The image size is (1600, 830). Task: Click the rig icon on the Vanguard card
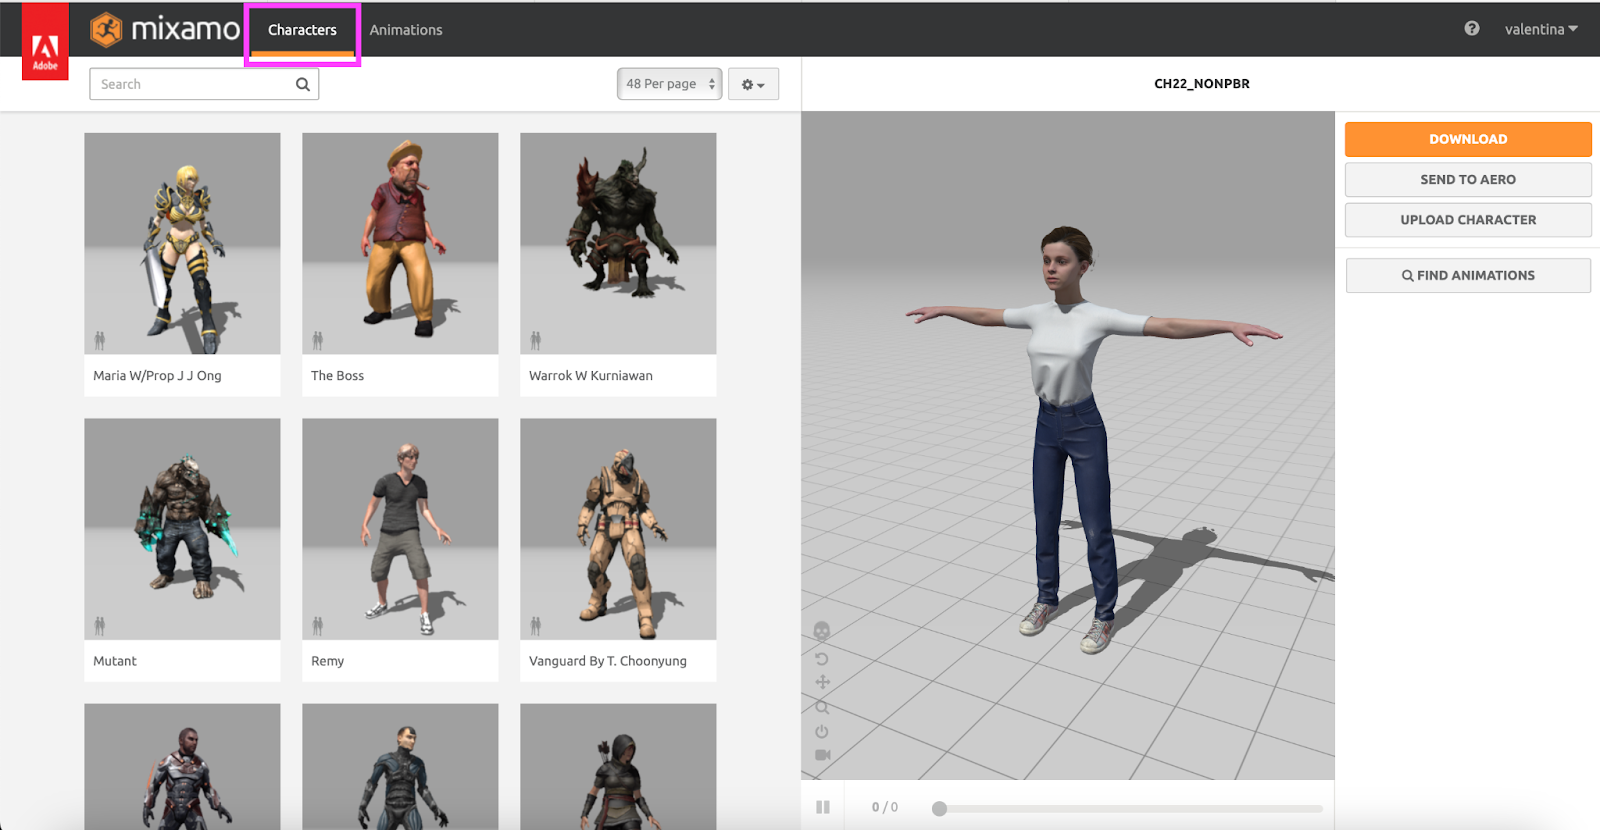(x=536, y=626)
